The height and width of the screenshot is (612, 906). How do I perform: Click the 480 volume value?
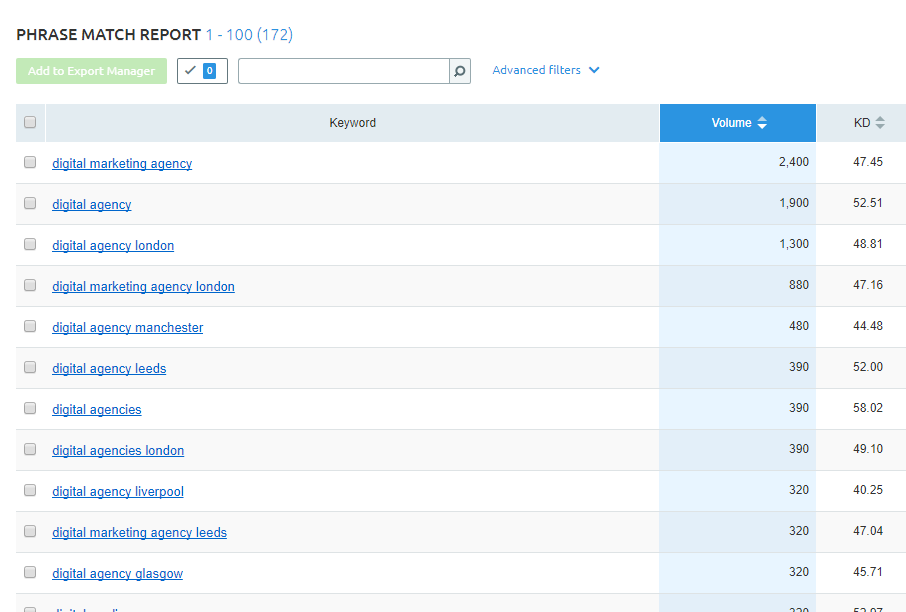(x=799, y=326)
